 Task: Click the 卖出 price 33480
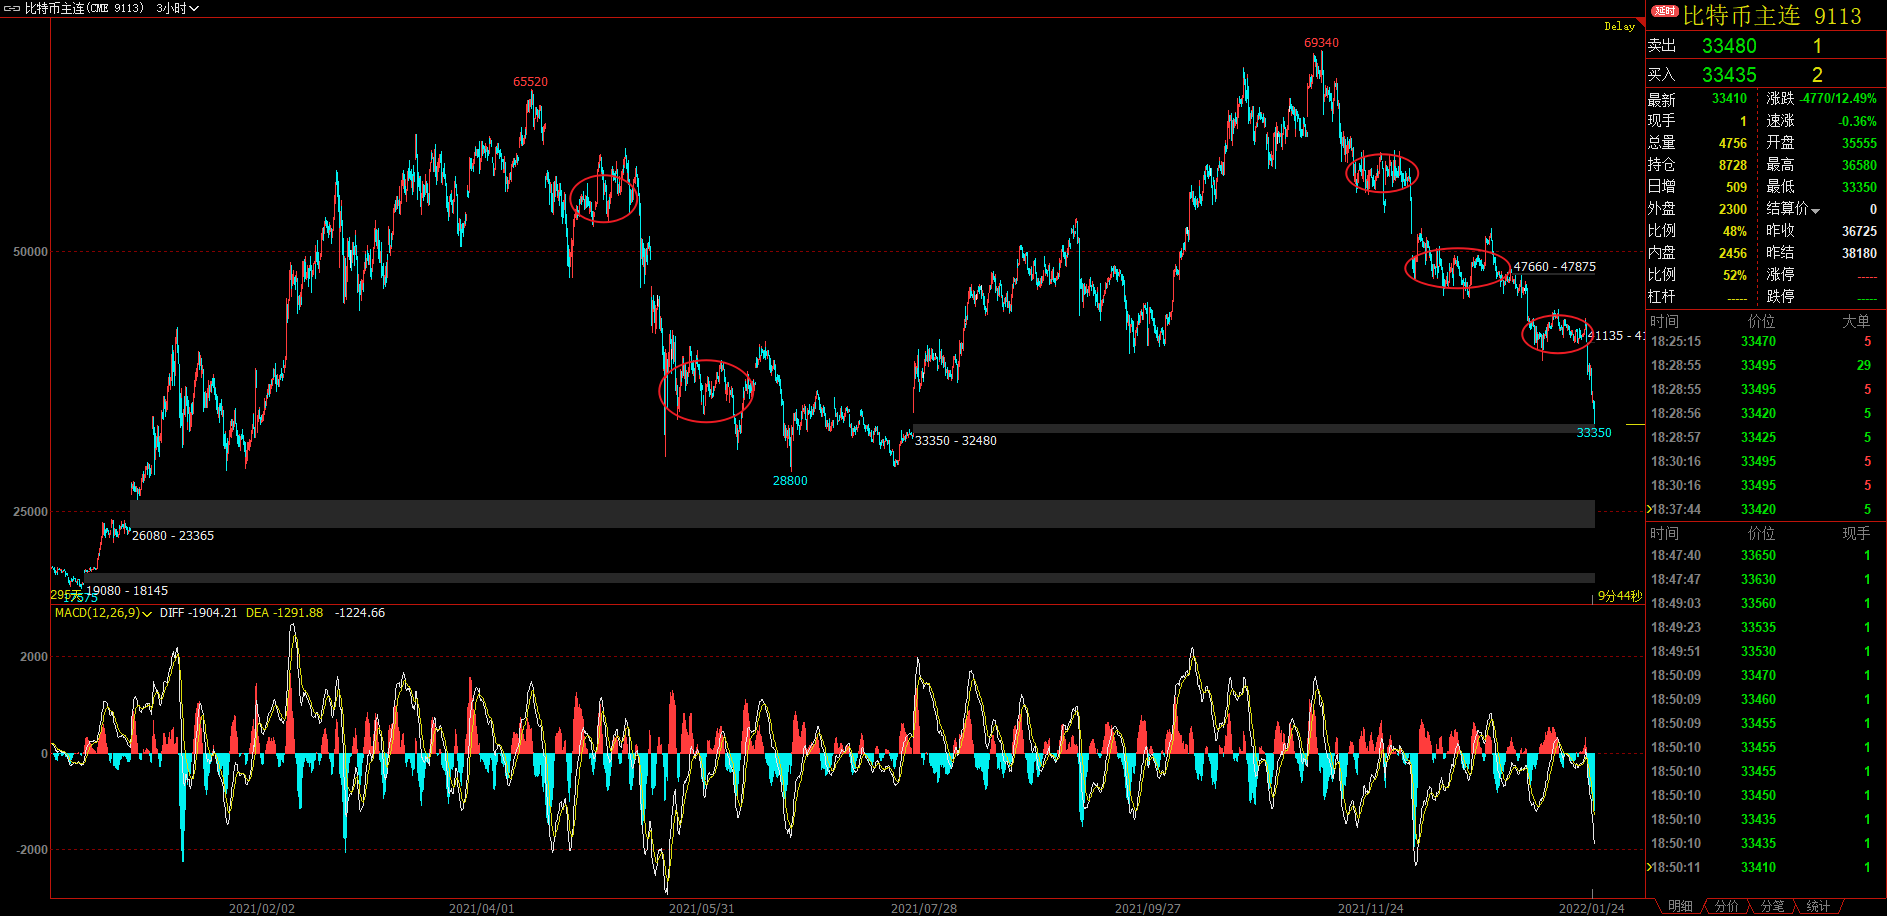pyautogui.click(x=1729, y=46)
